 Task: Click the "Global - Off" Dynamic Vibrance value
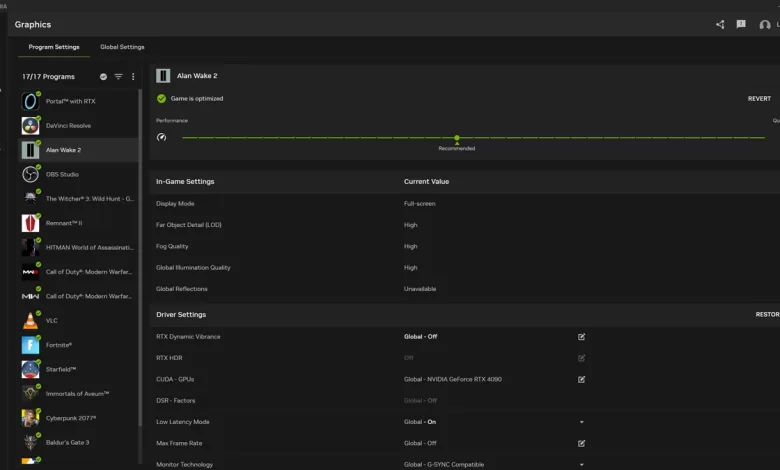pyautogui.click(x=420, y=337)
